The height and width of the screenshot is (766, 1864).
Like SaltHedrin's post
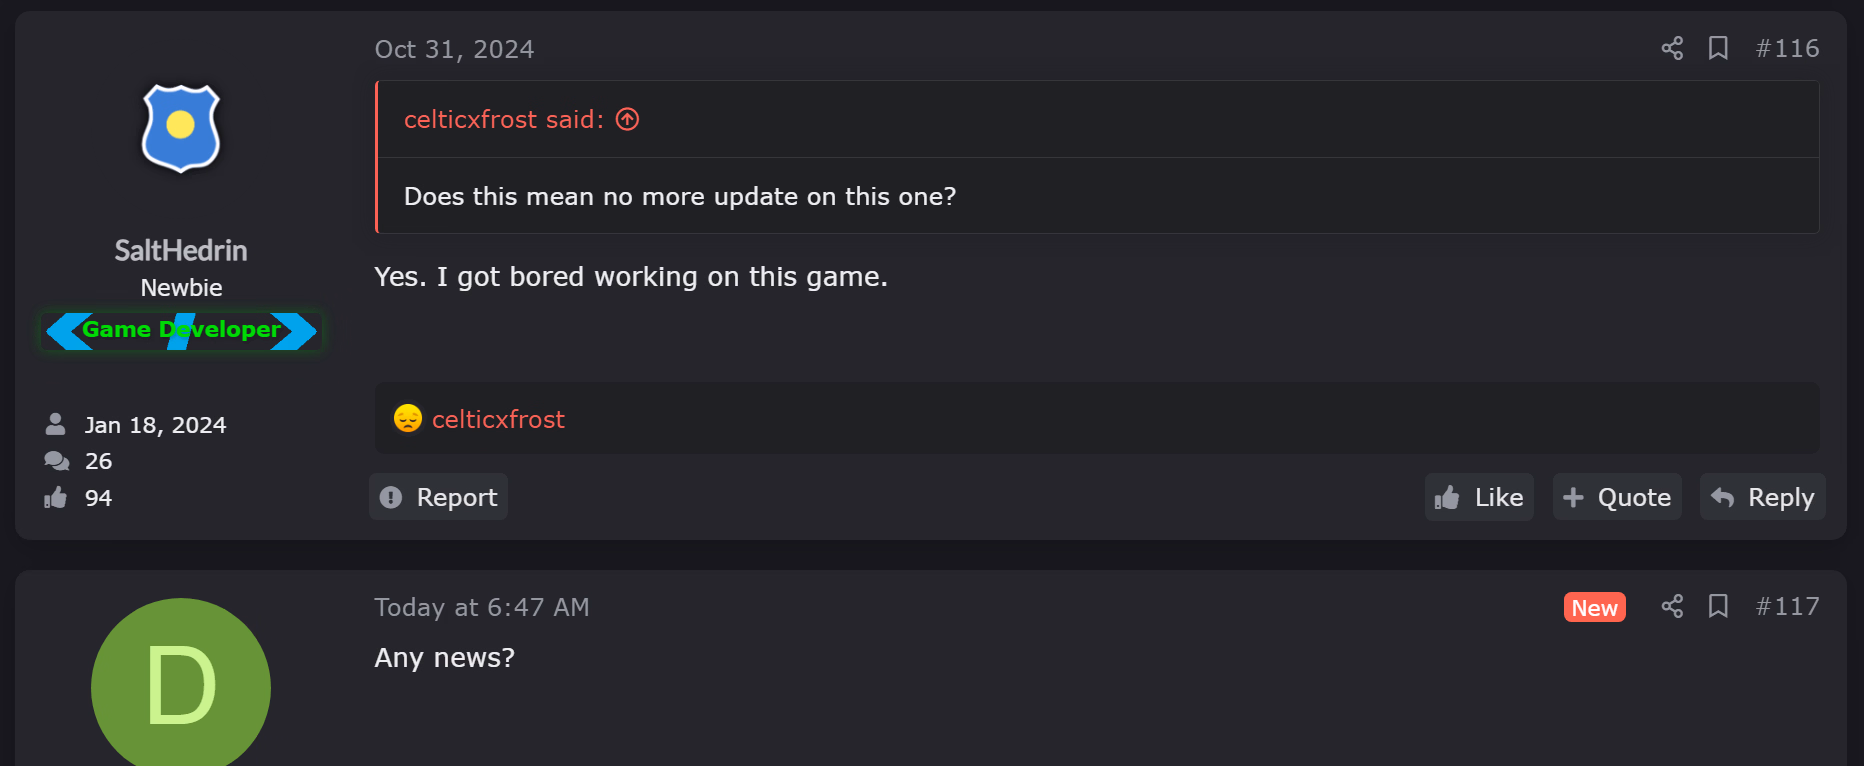click(x=1479, y=497)
